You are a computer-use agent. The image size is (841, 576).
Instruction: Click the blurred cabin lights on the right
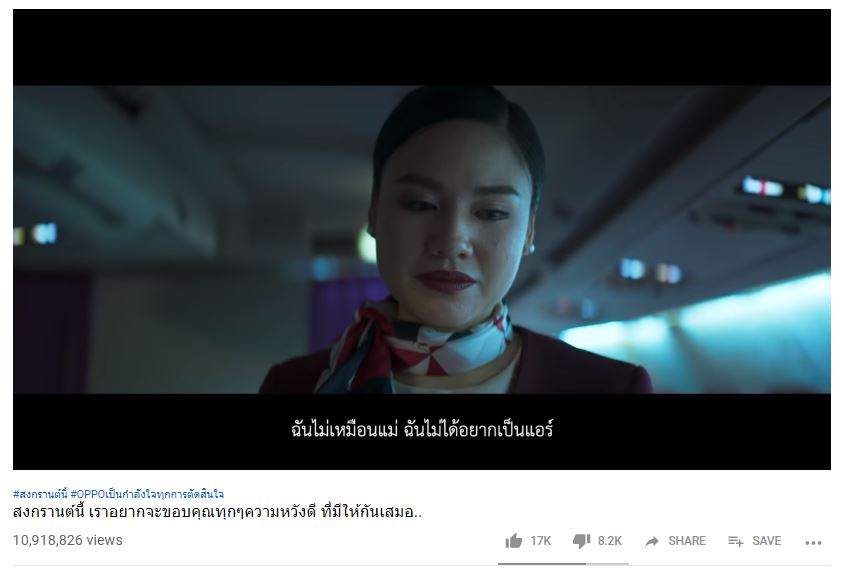786,190
